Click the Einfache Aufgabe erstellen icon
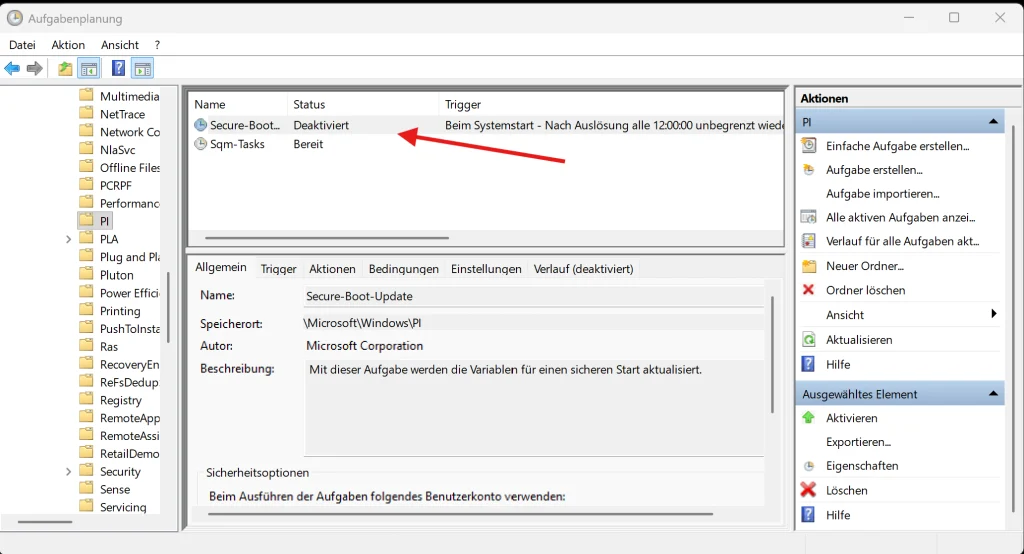Image resolution: width=1024 pixels, height=554 pixels. [x=808, y=146]
